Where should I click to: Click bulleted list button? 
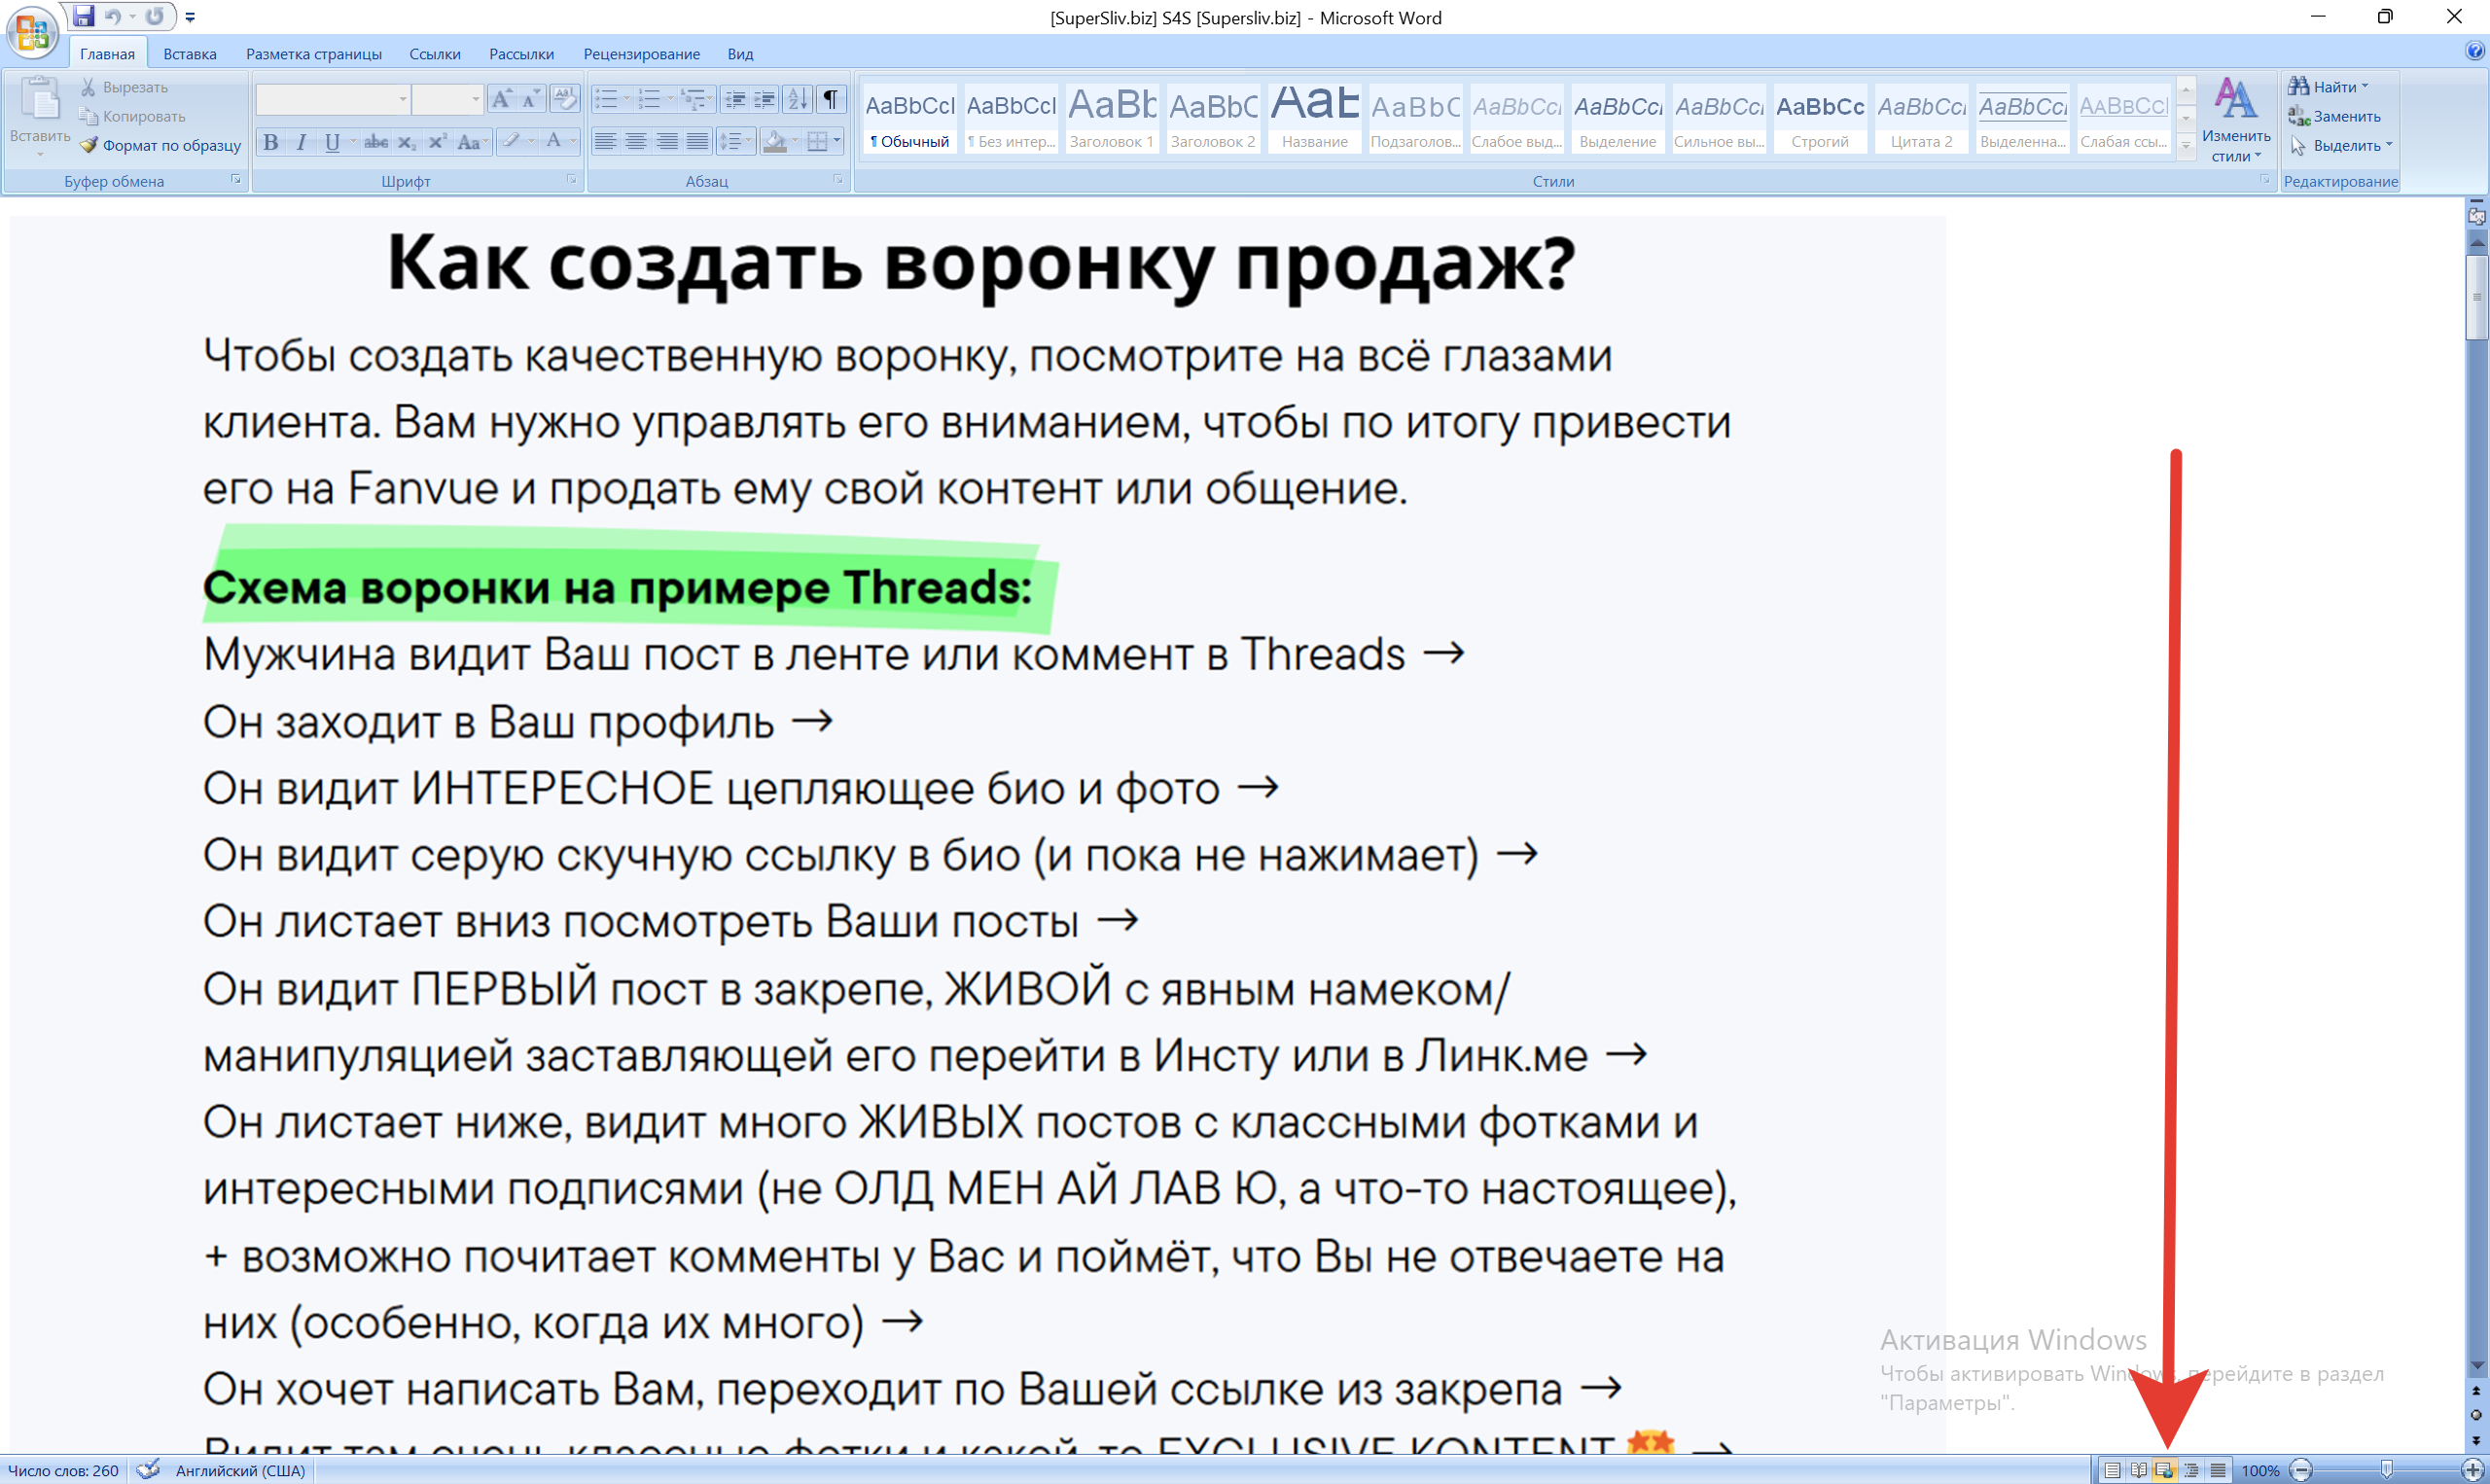coord(606,98)
